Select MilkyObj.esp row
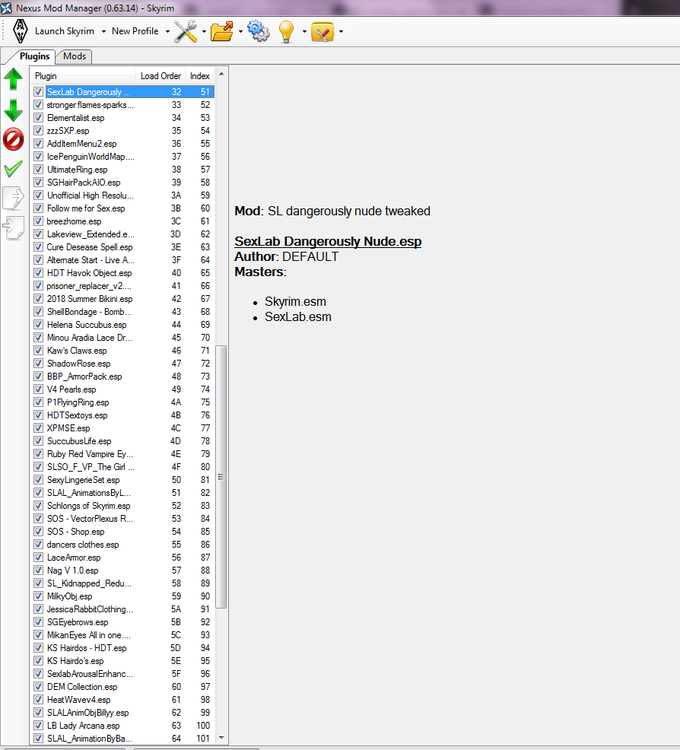 click(123, 596)
